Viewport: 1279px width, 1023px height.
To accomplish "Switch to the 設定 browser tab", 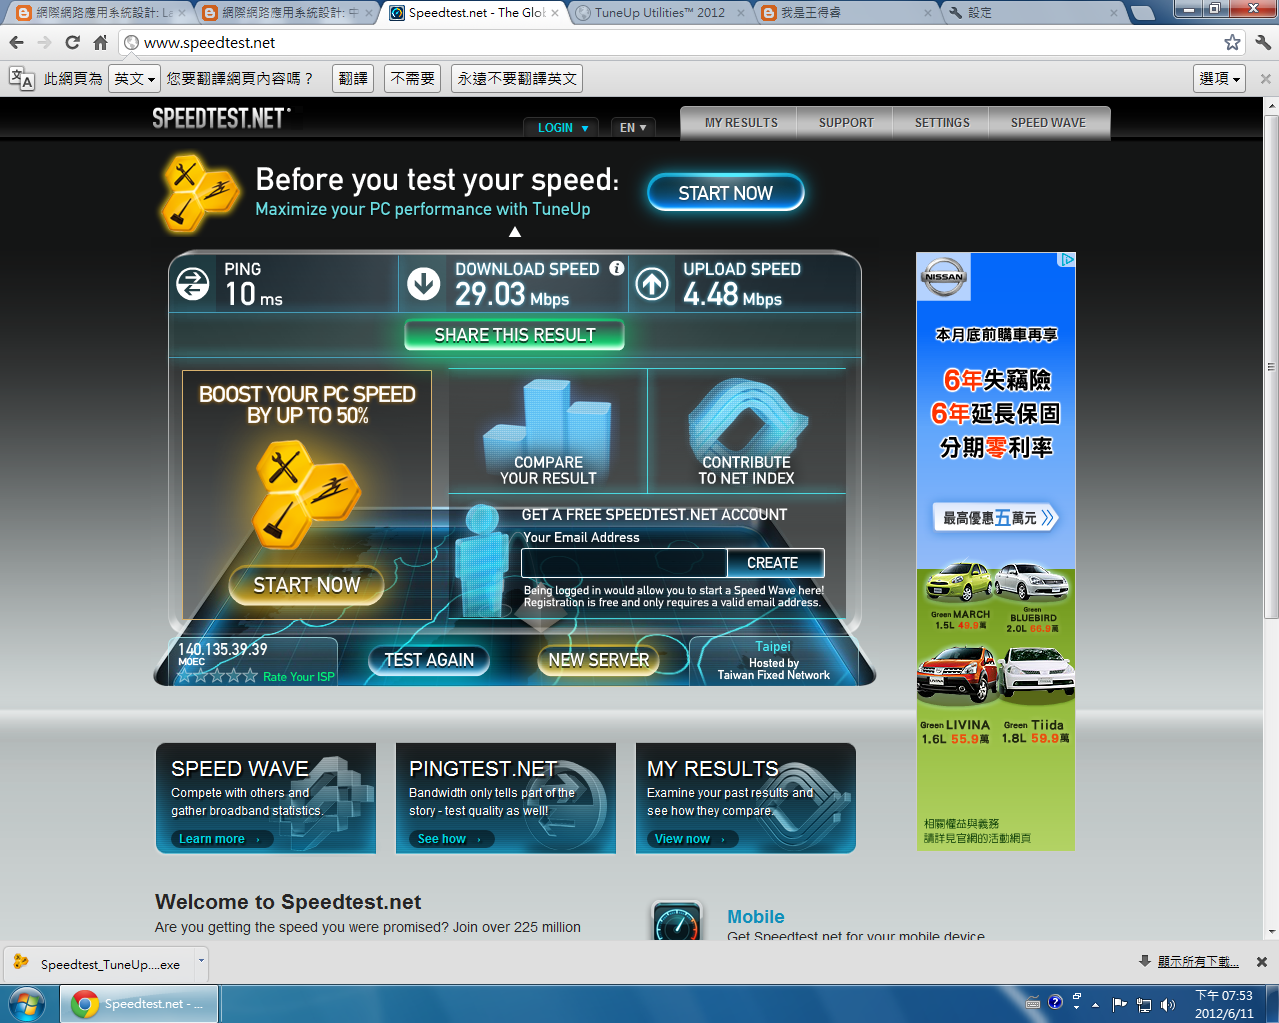I will coord(1032,13).
